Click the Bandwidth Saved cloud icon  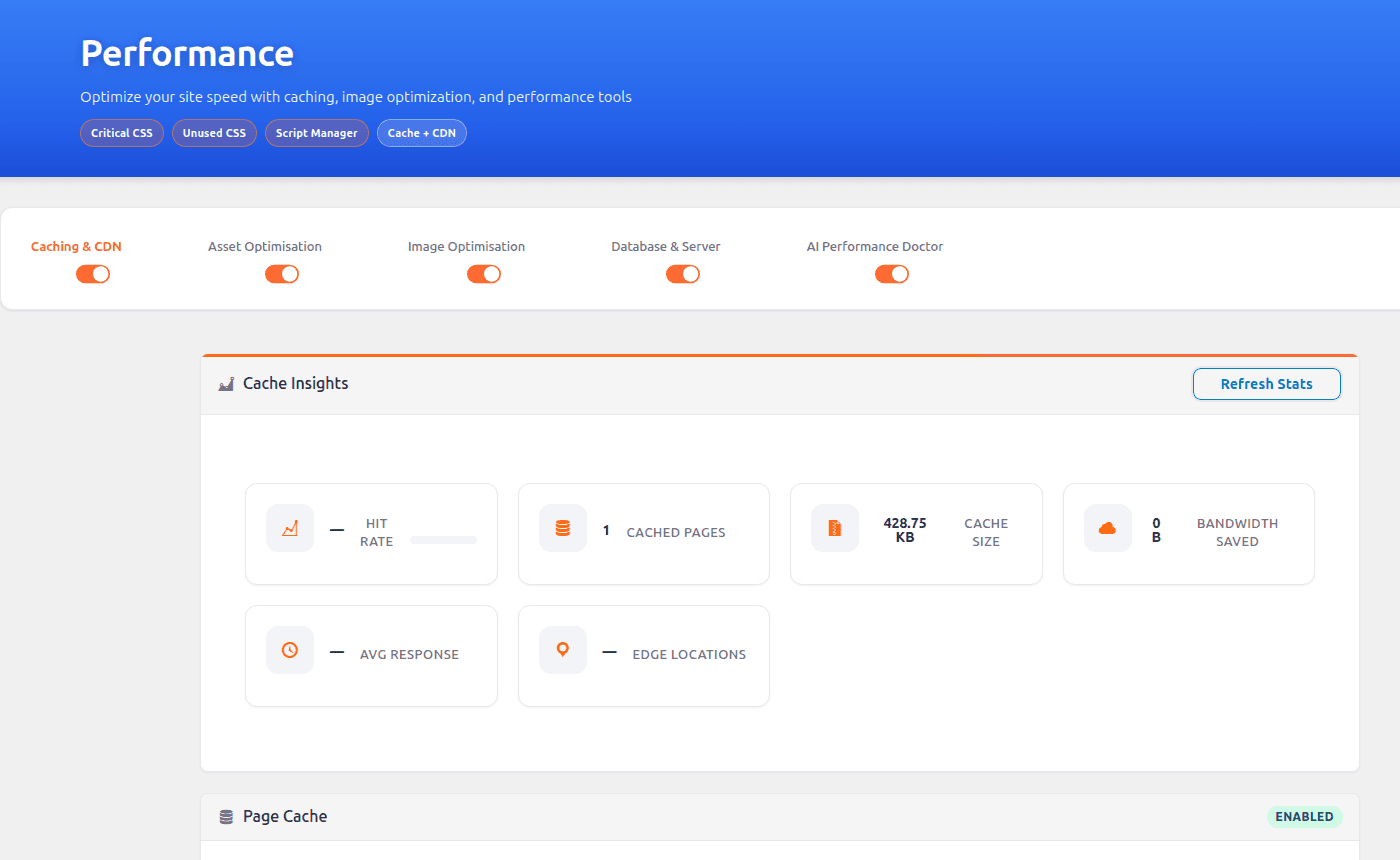[1107, 528]
